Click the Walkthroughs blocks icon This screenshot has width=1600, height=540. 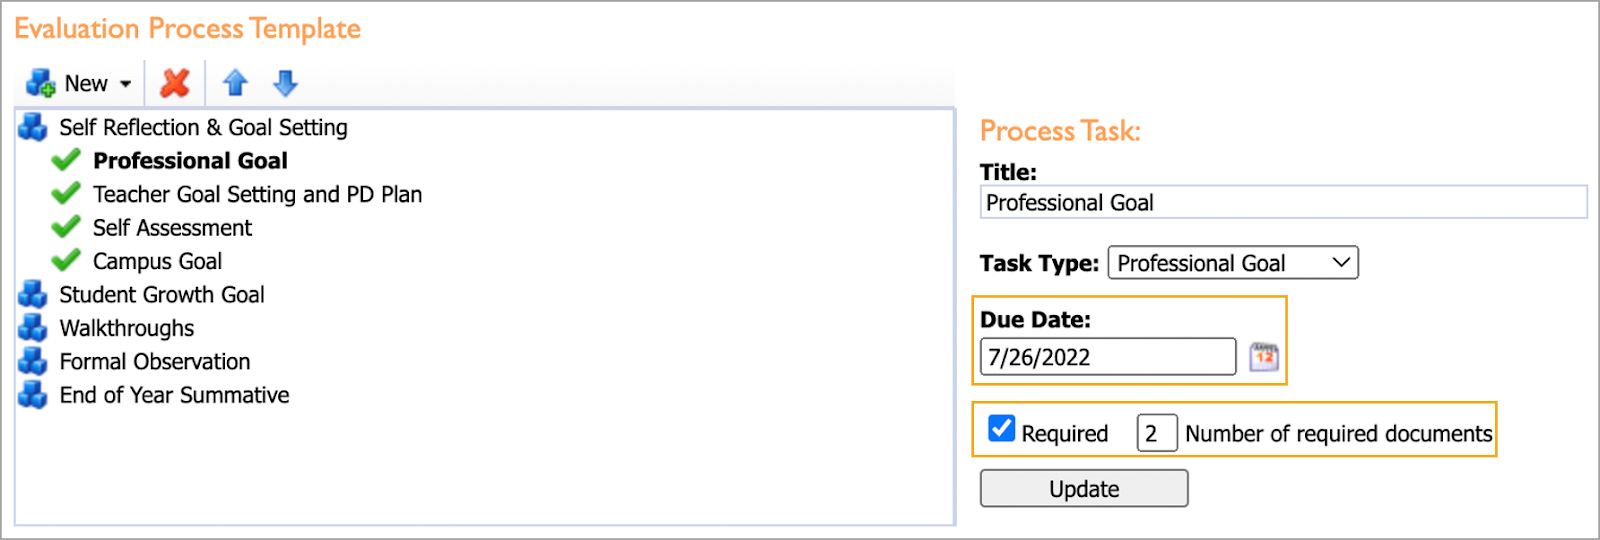click(x=33, y=328)
